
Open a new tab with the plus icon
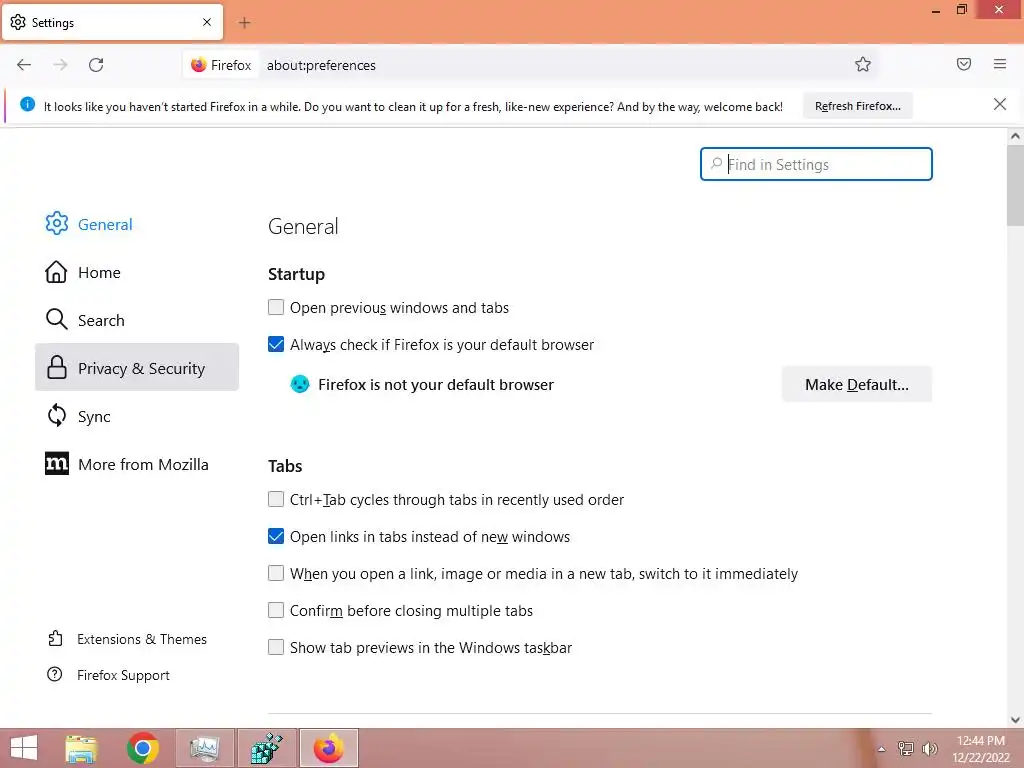coord(244,23)
